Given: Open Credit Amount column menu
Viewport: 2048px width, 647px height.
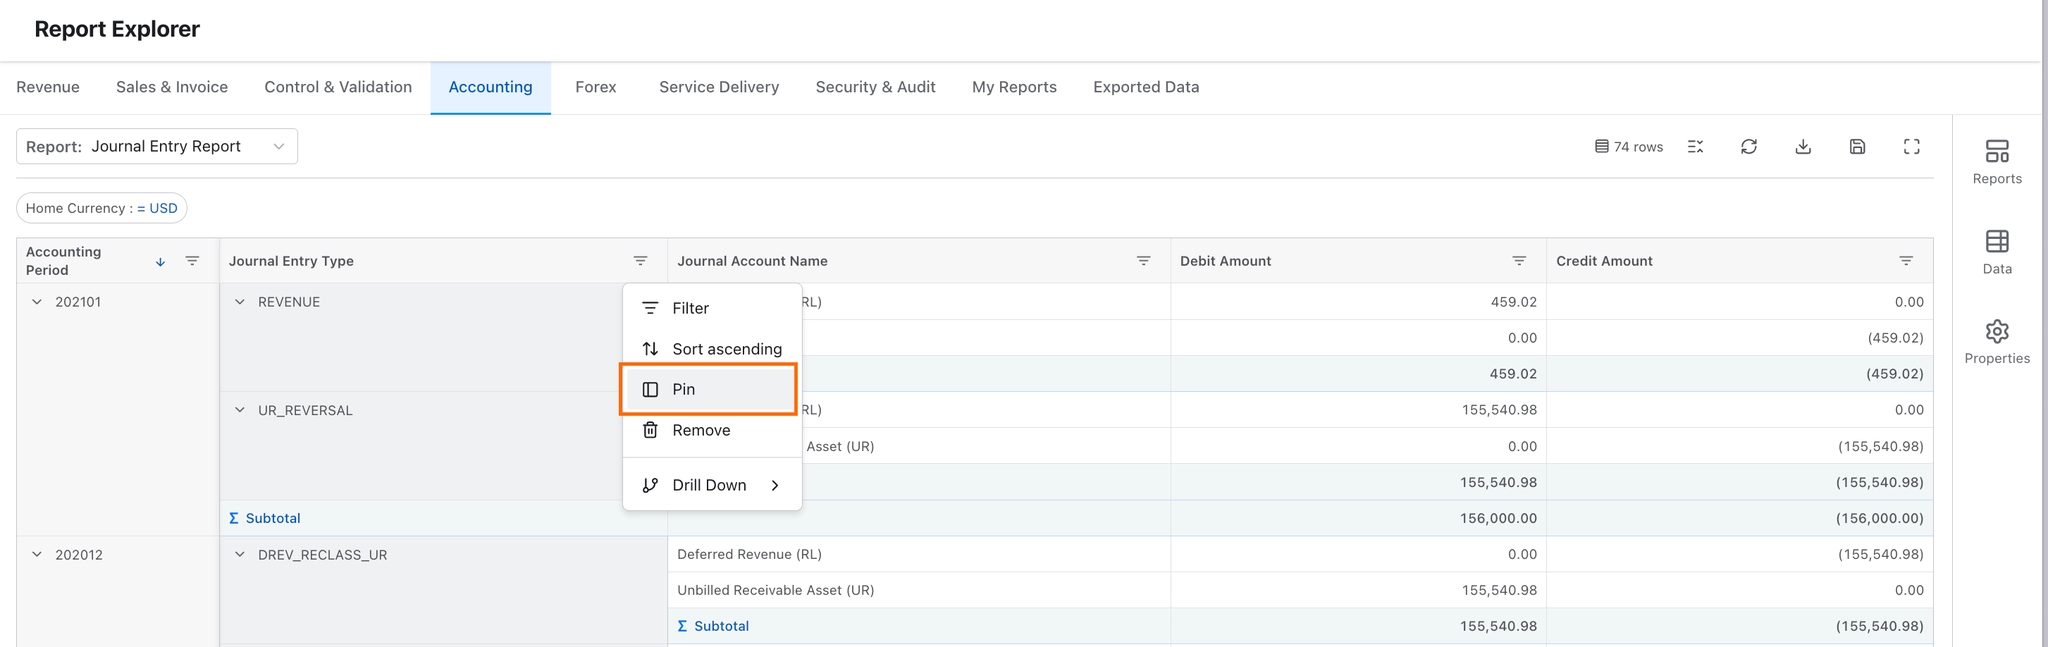Looking at the screenshot, I should coord(1906,261).
